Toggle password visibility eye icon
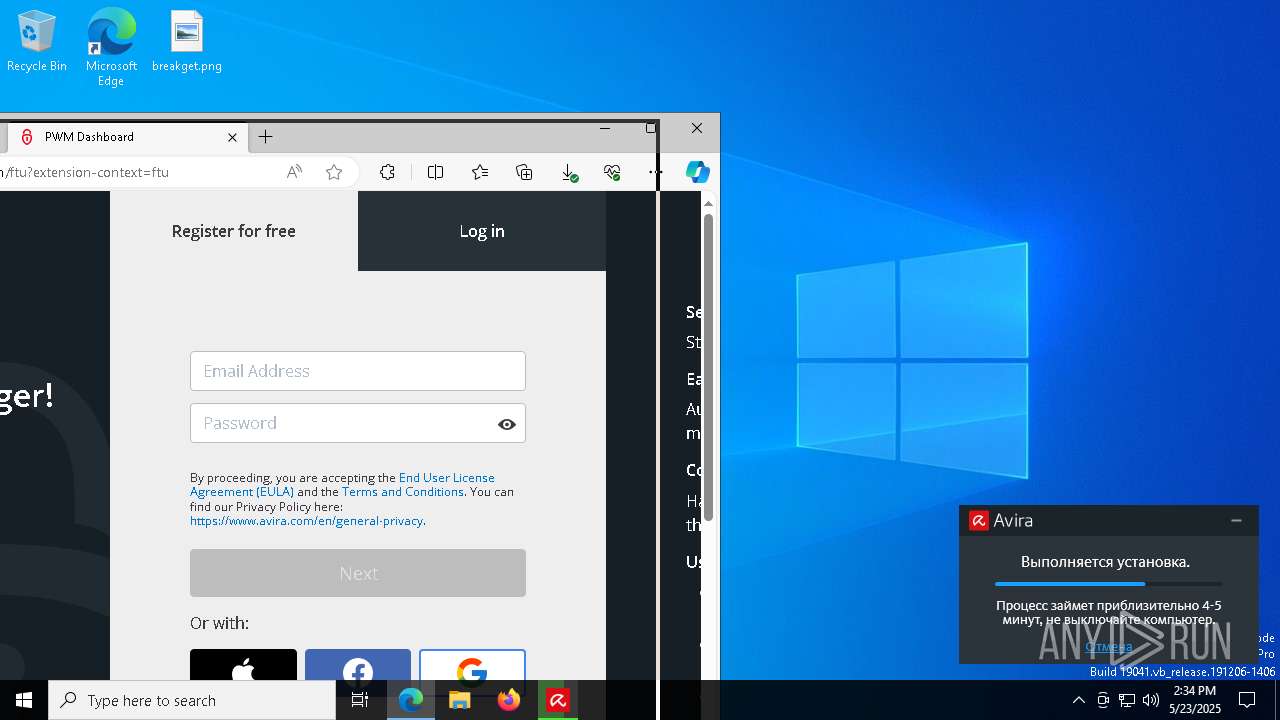 click(x=507, y=424)
